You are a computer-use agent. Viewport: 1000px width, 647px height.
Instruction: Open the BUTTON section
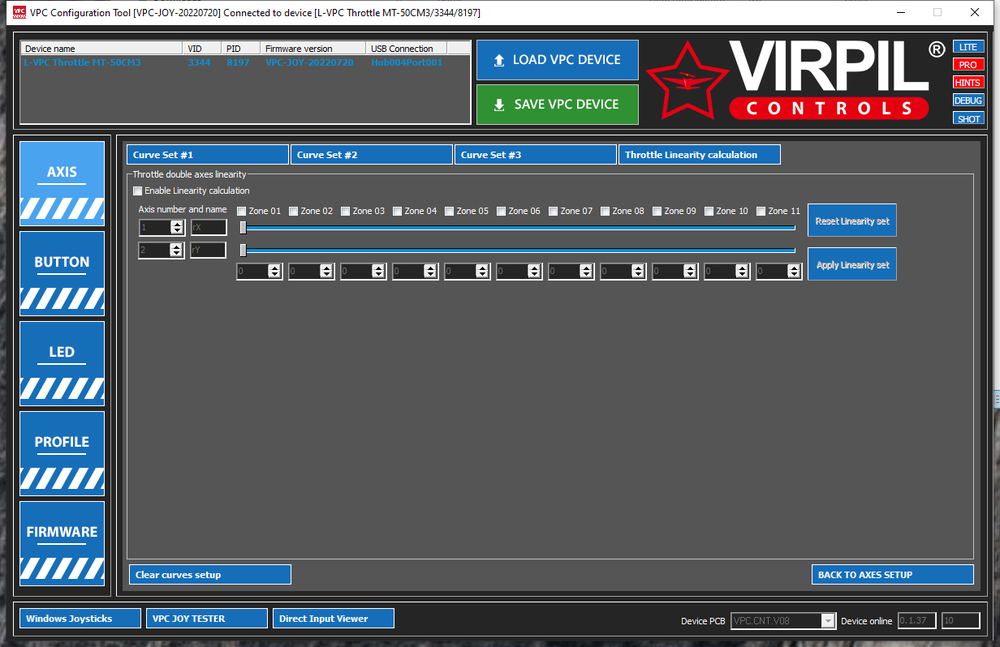tap(62, 274)
